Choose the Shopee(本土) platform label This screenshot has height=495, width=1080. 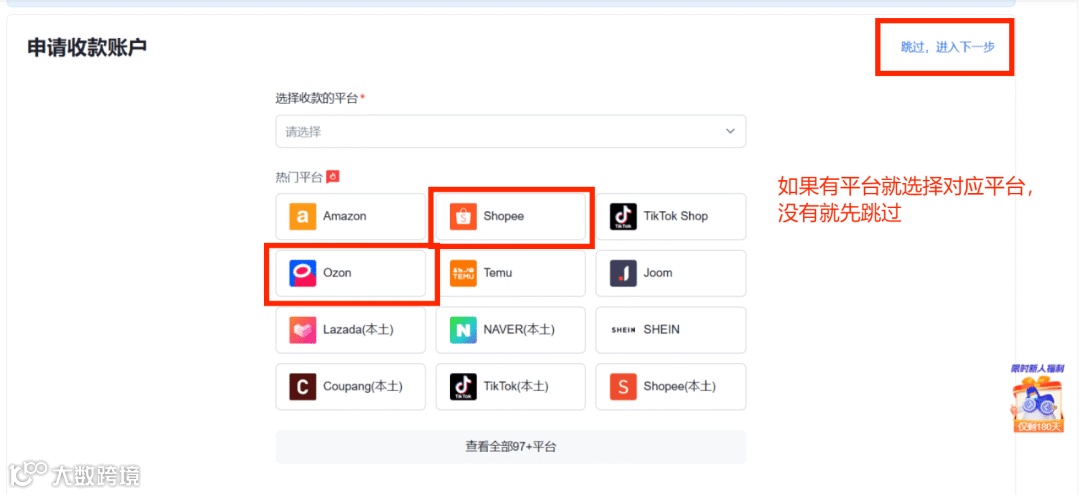(x=680, y=387)
